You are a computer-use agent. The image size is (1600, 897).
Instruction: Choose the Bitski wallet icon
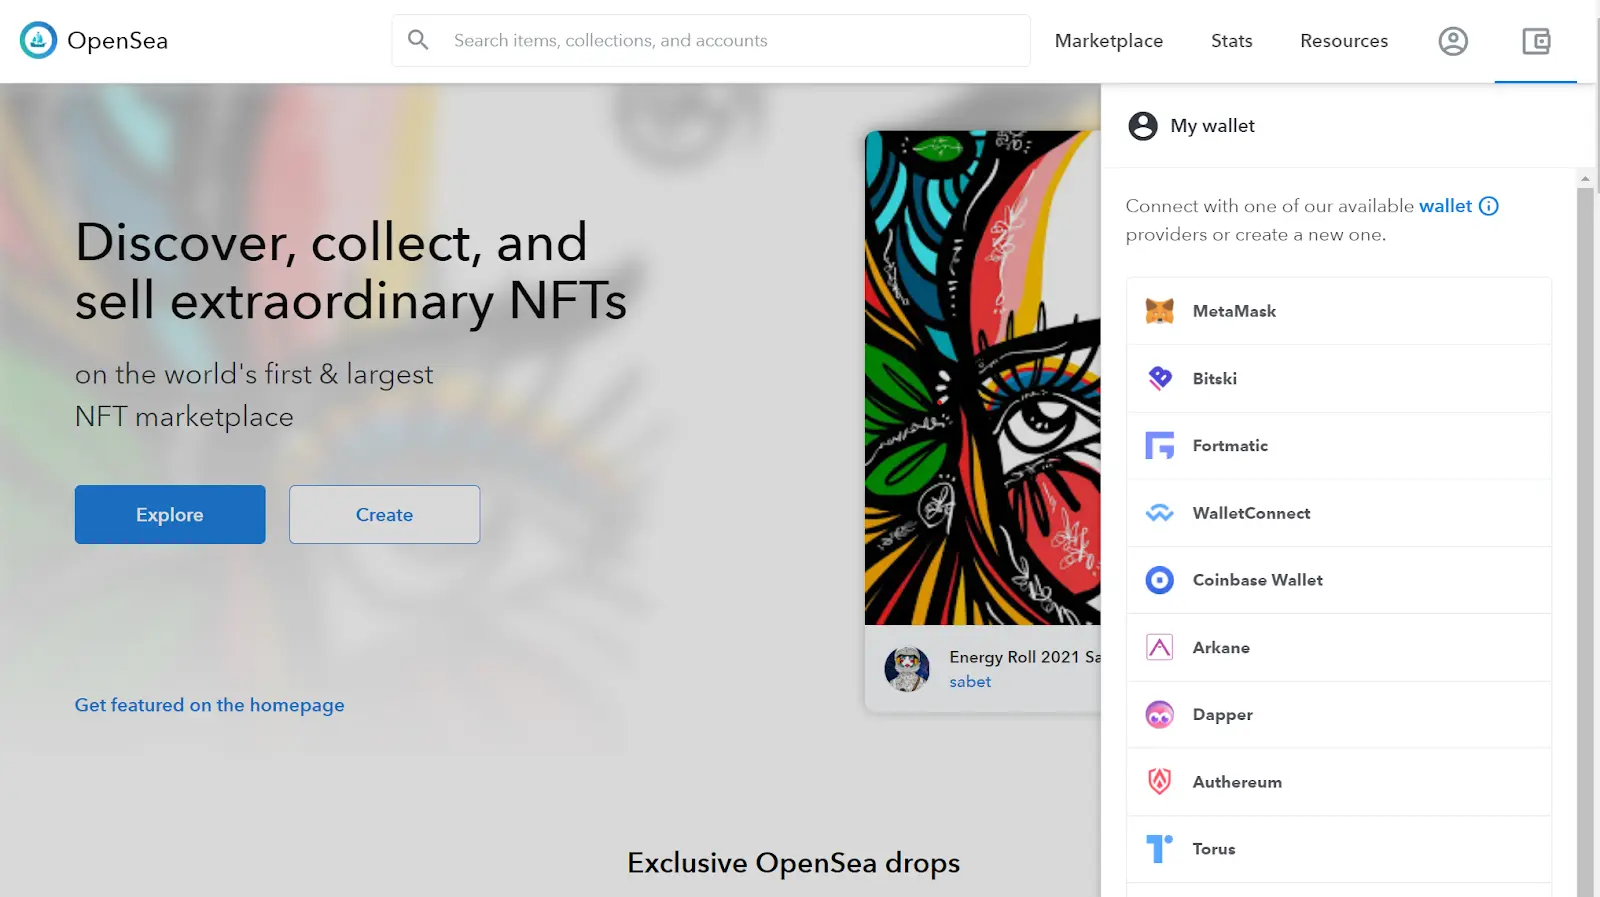pos(1159,378)
